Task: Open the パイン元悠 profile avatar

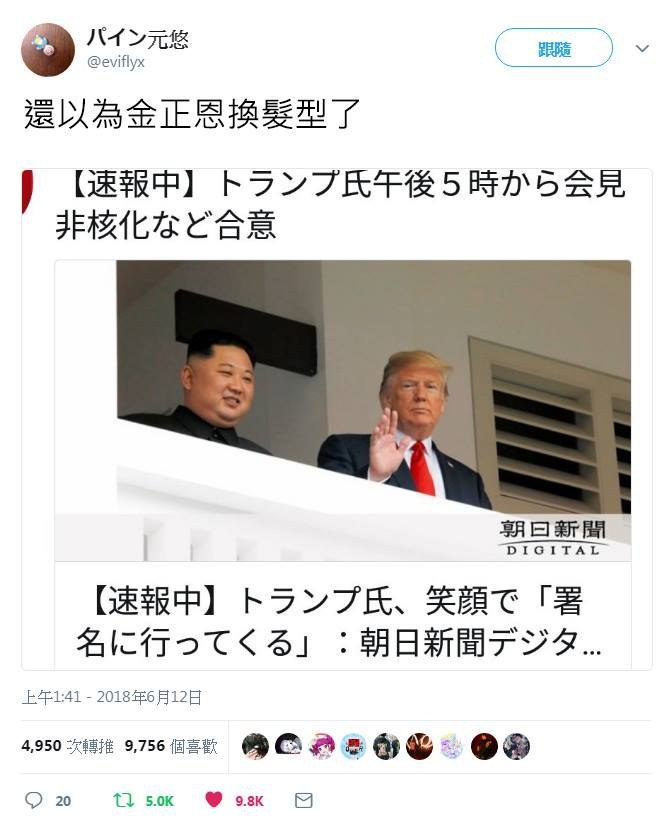Action: click(x=48, y=50)
